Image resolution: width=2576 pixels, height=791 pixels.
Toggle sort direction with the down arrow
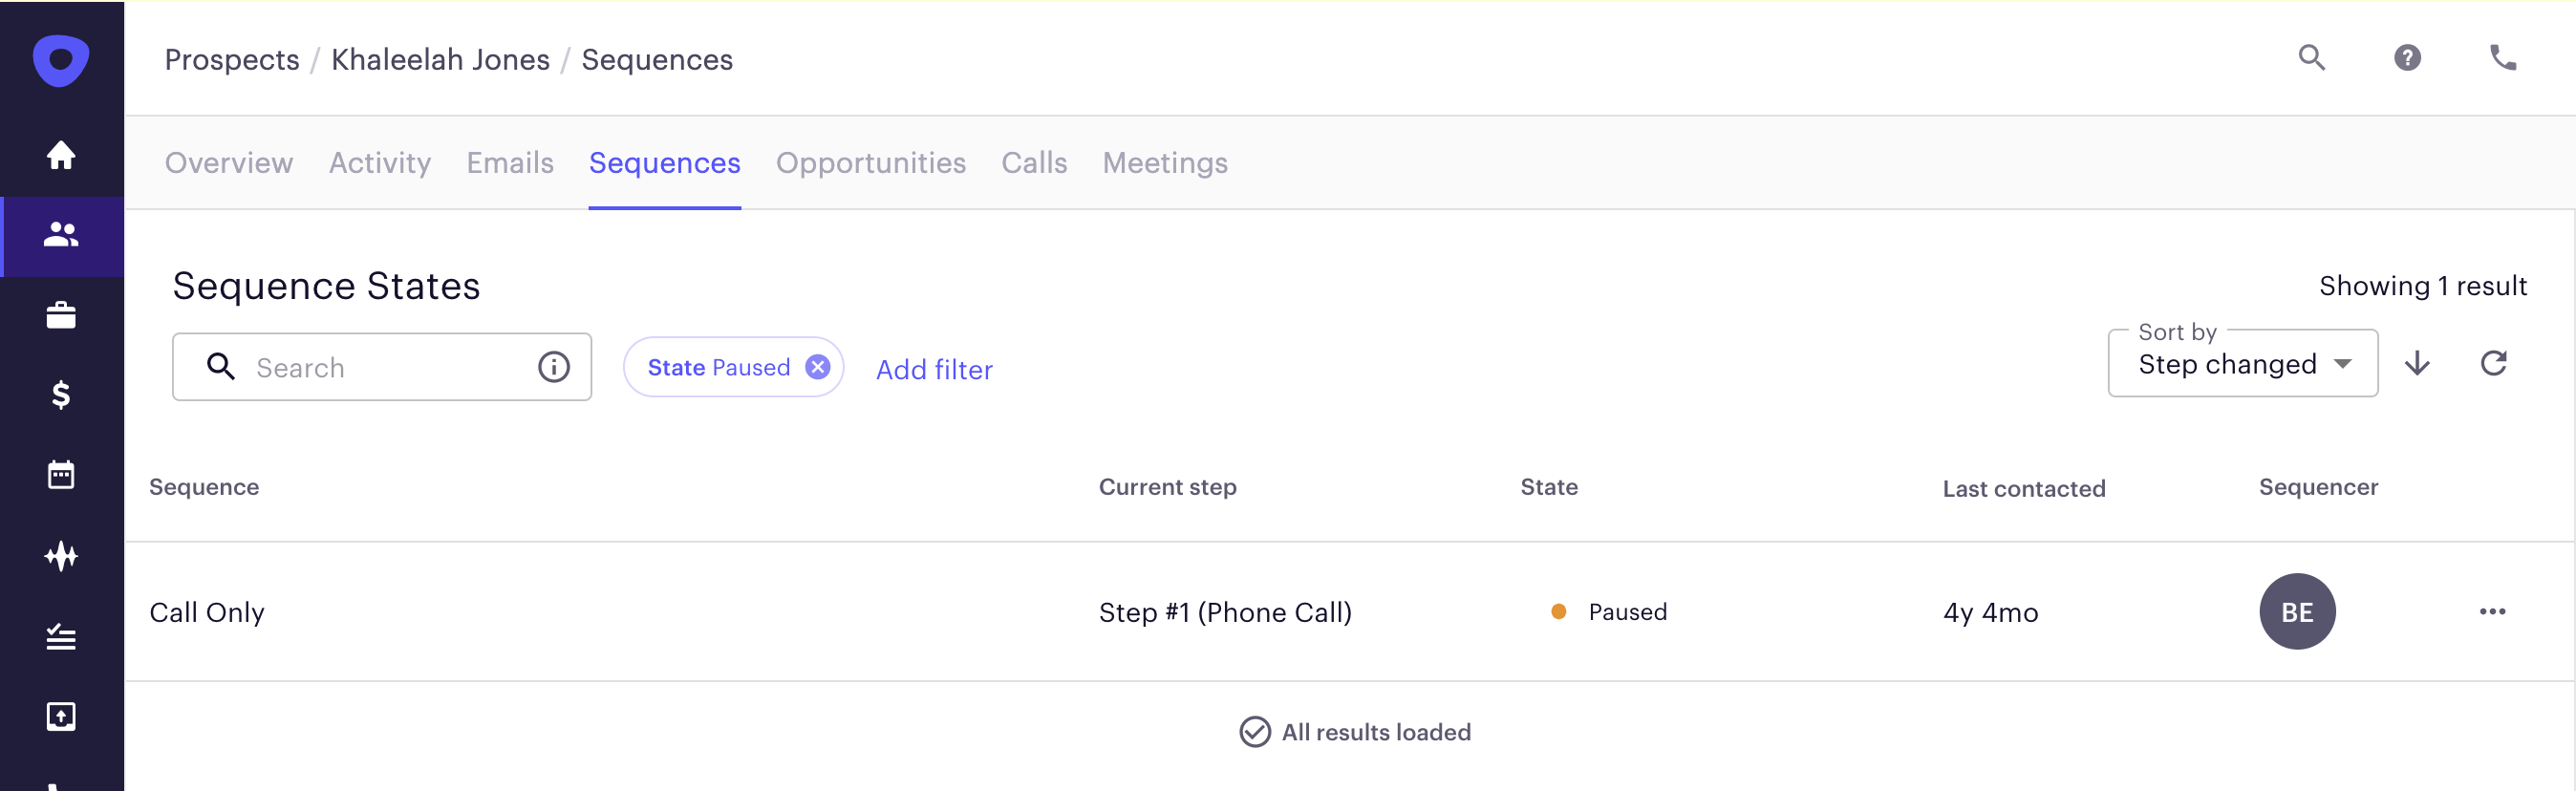[2417, 363]
